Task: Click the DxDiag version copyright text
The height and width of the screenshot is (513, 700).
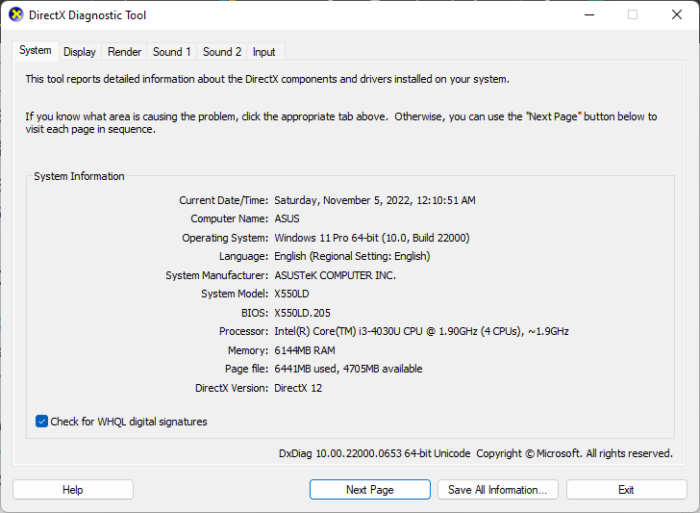Action: (475, 454)
